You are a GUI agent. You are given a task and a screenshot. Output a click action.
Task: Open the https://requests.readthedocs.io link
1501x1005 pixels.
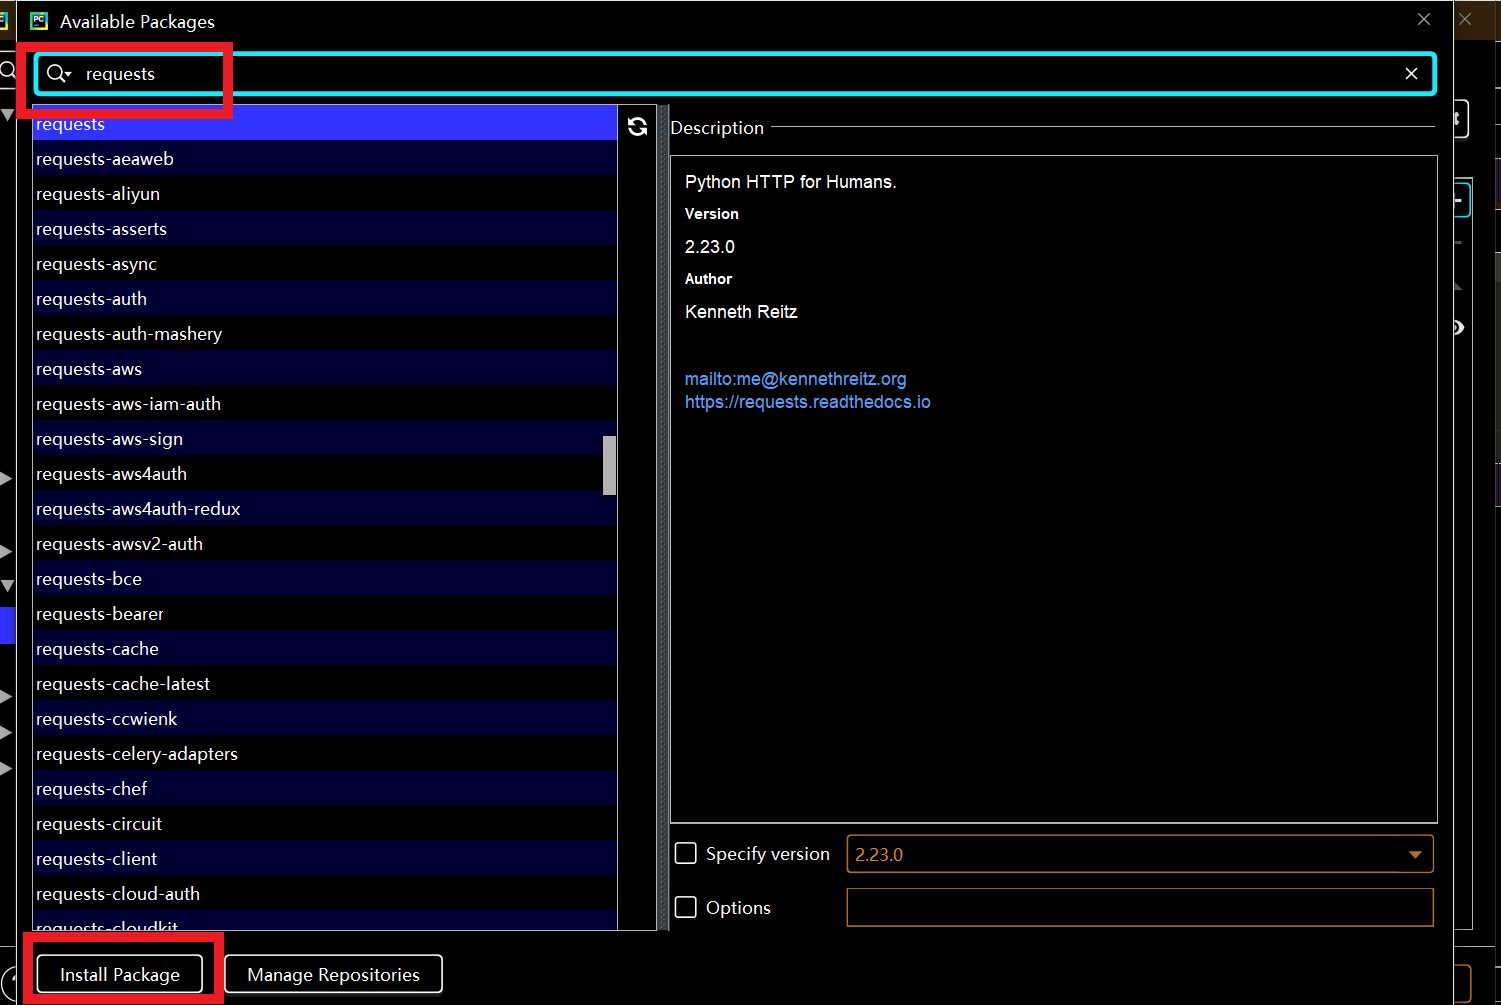(x=807, y=402)
